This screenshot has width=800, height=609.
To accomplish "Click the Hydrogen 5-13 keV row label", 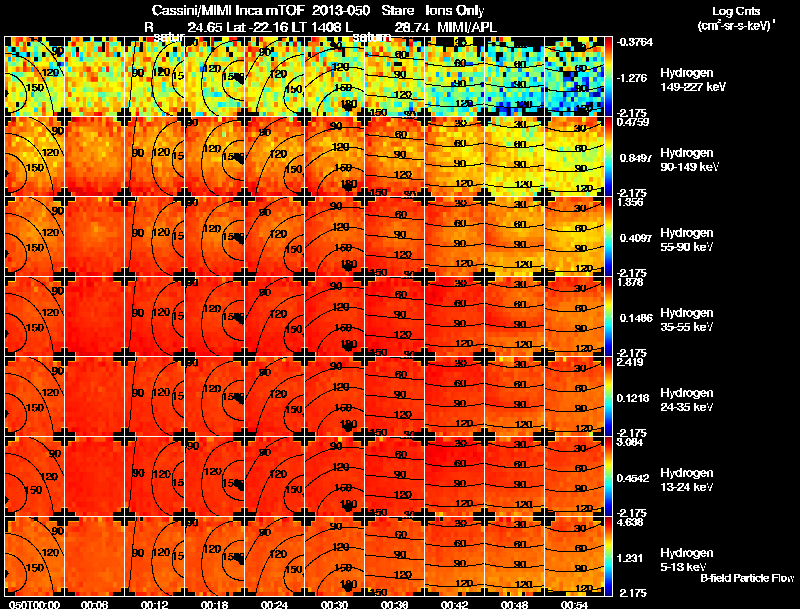I will (x=687, y=560).
